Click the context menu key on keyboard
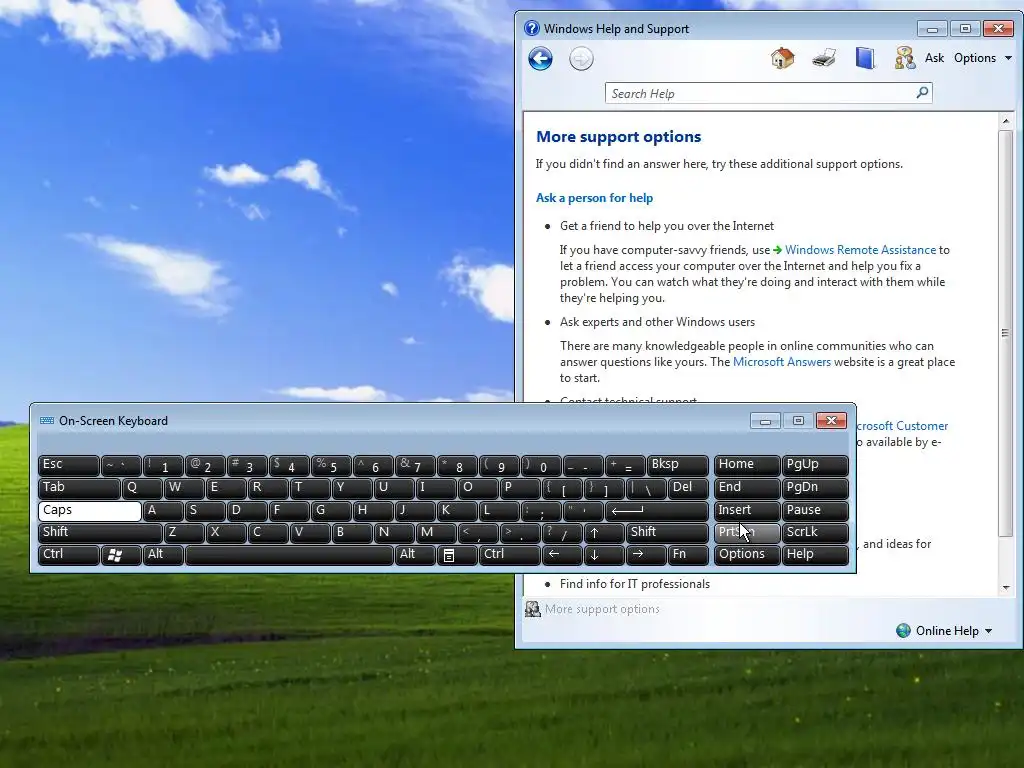Screen dimensions: 1024x768 457,555
